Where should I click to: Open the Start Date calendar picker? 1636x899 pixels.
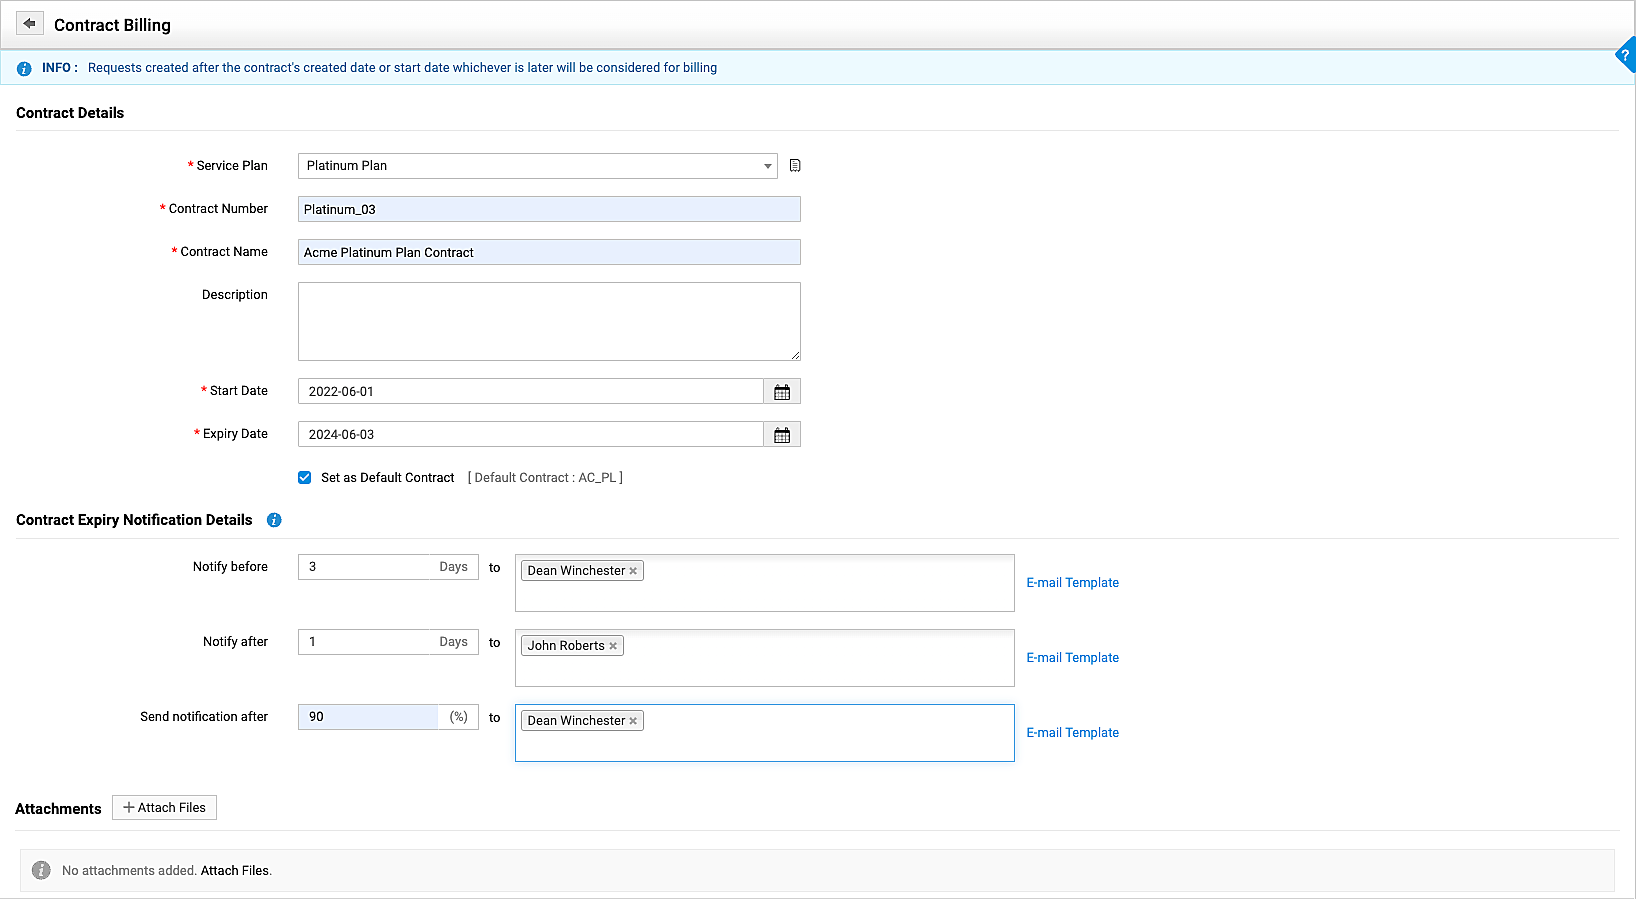pyautogui.click(x=782, y=392)
